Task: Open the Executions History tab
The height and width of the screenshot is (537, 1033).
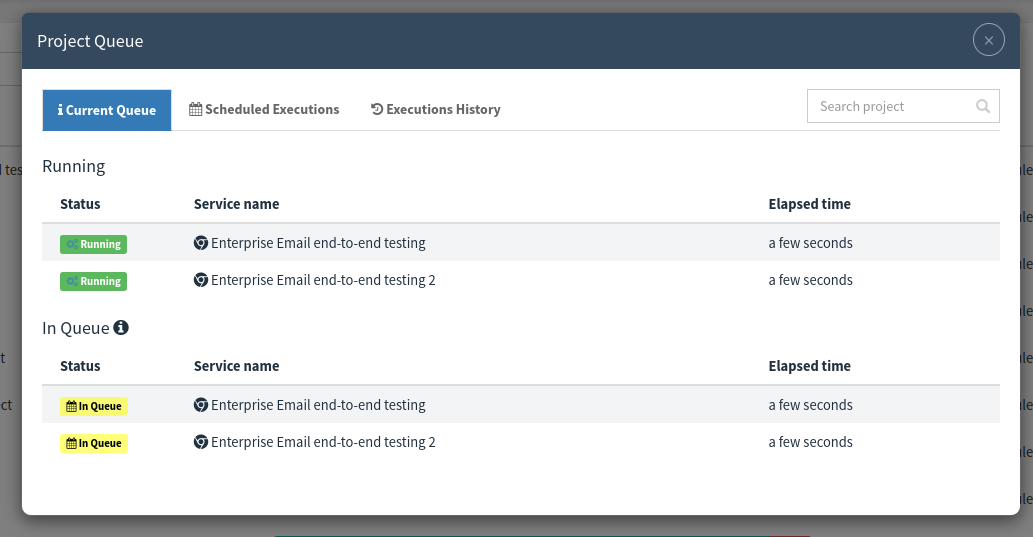Action: 435,109
